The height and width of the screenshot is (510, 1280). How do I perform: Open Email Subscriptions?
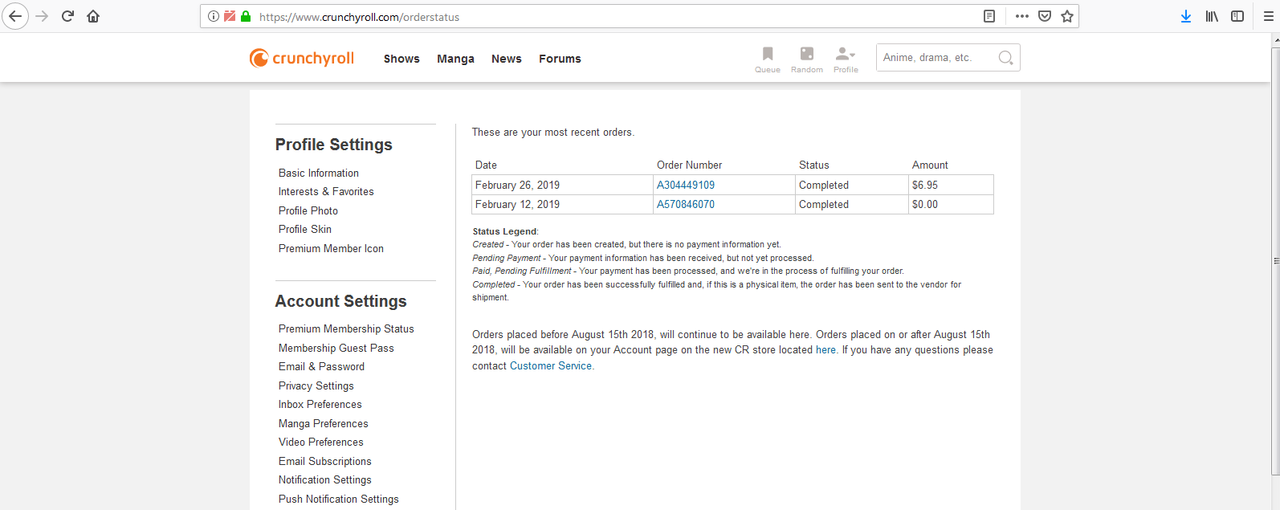click(325, 461)
